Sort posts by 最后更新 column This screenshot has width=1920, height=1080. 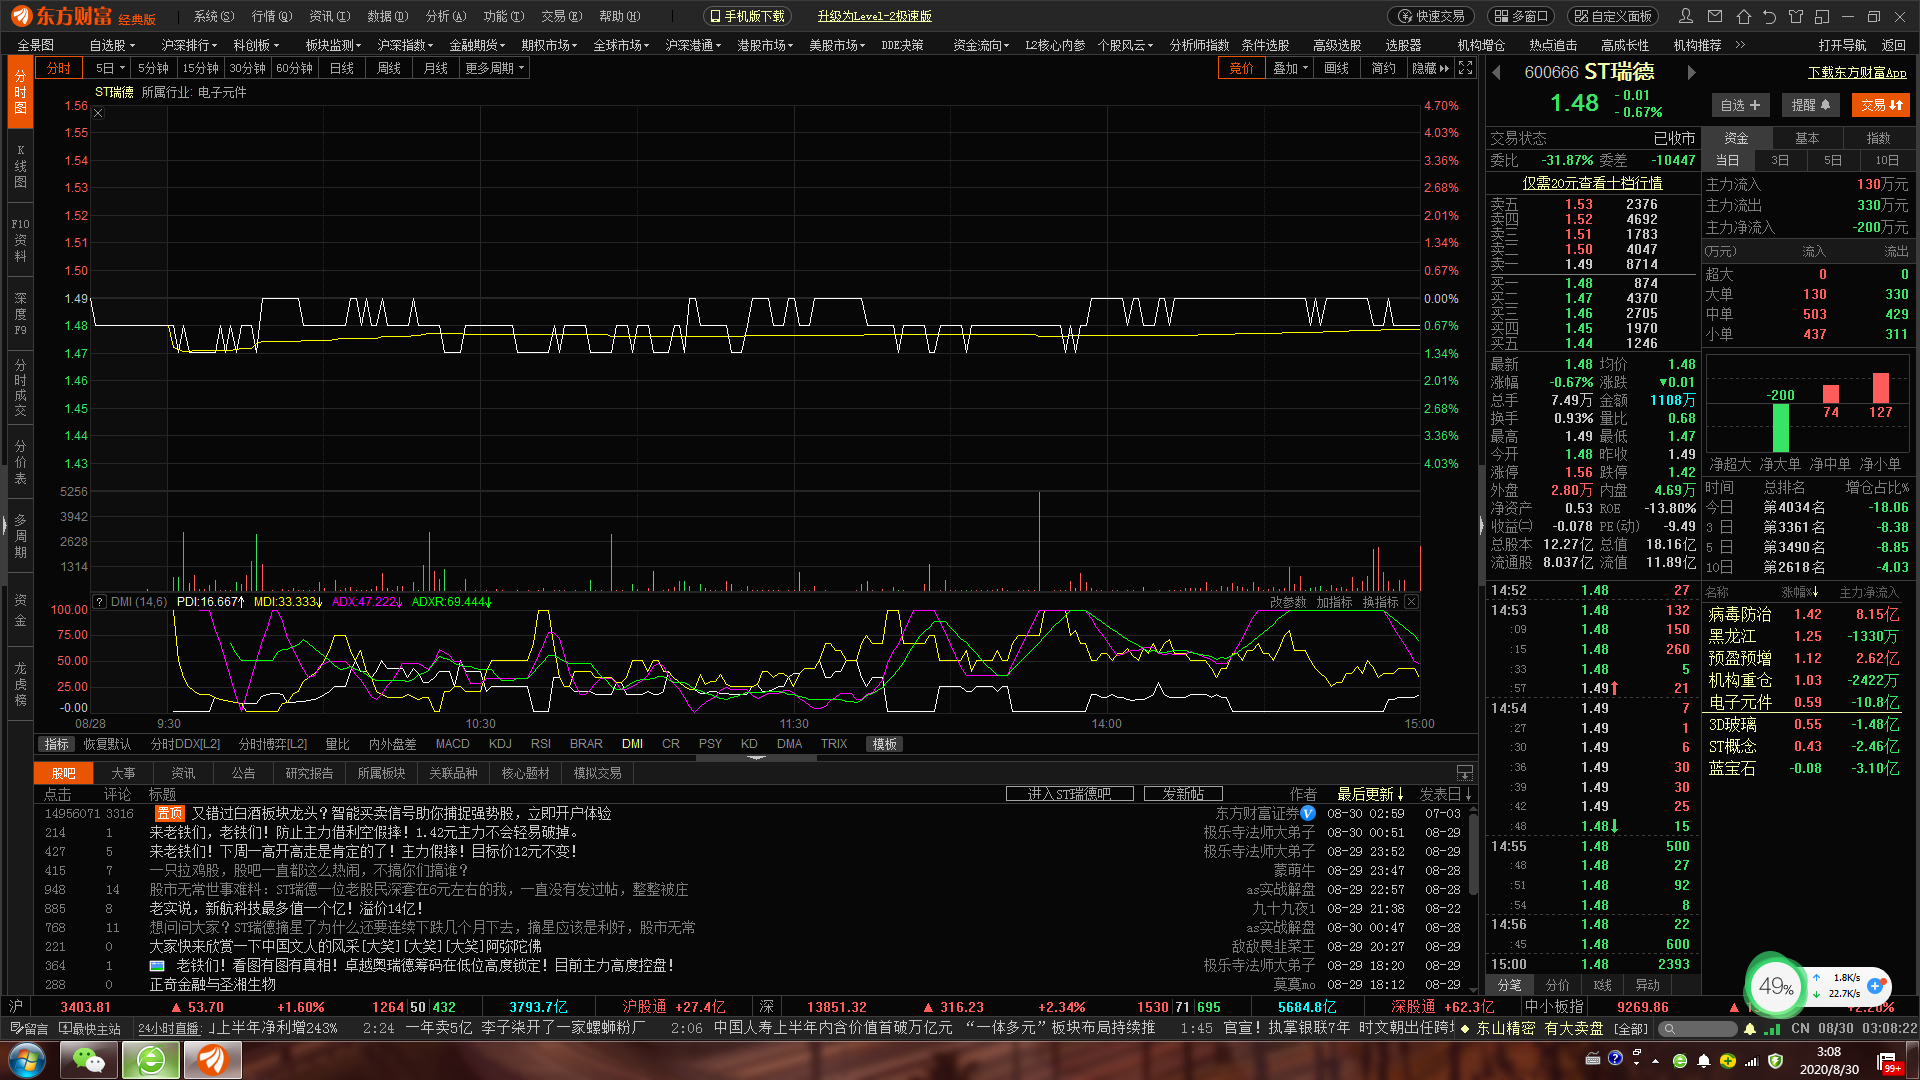click(1370, 794)
